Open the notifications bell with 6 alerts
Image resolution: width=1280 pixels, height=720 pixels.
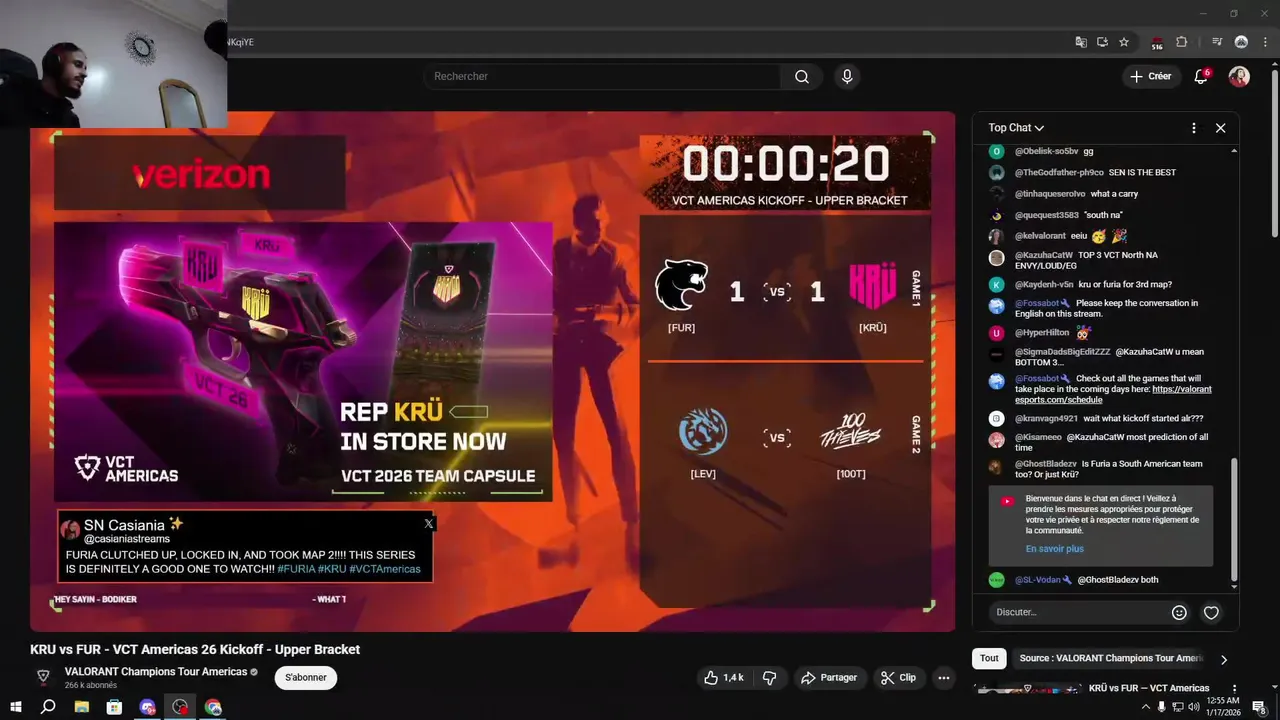coord(1202,77)
